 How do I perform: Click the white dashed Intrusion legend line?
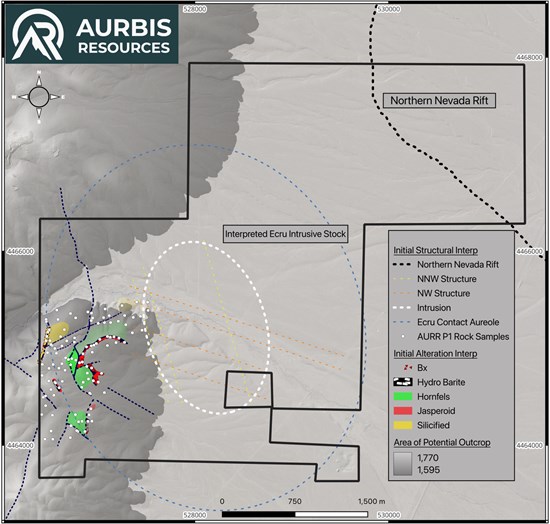[x=403, y=308]
